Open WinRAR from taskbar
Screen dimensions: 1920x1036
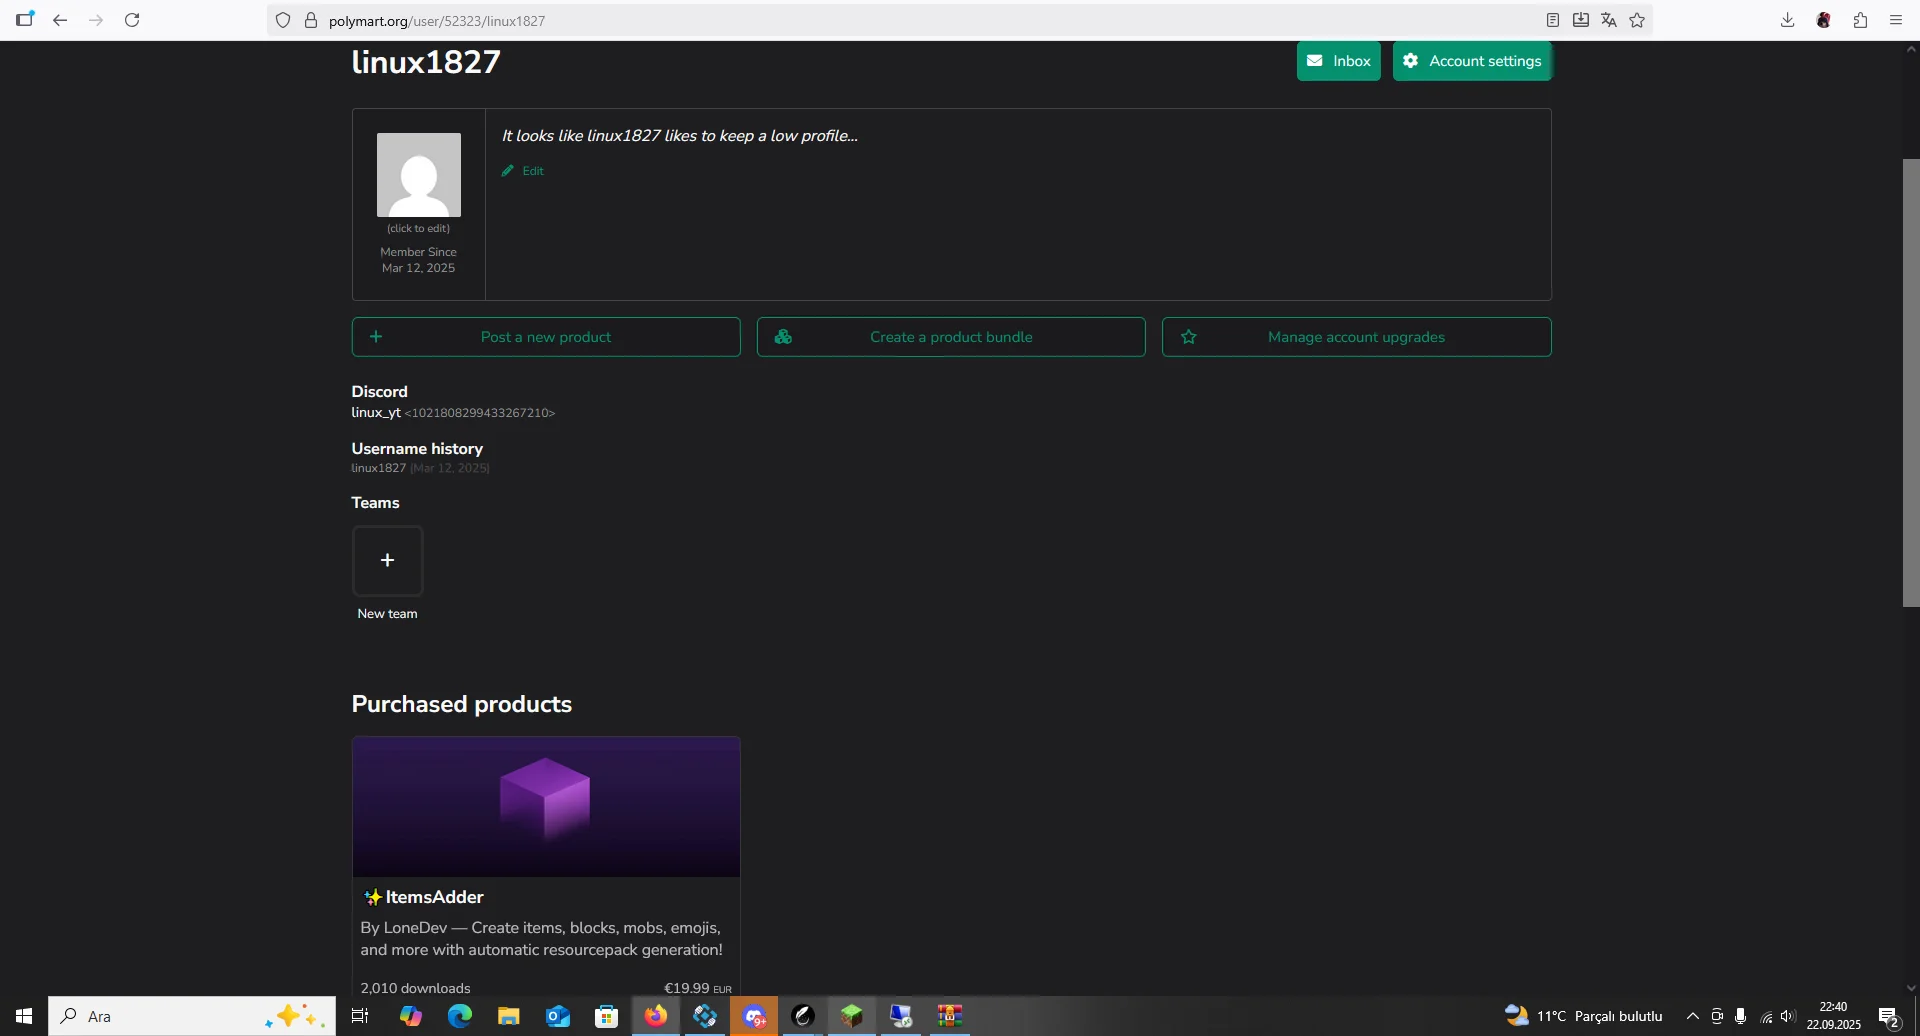950,1016
